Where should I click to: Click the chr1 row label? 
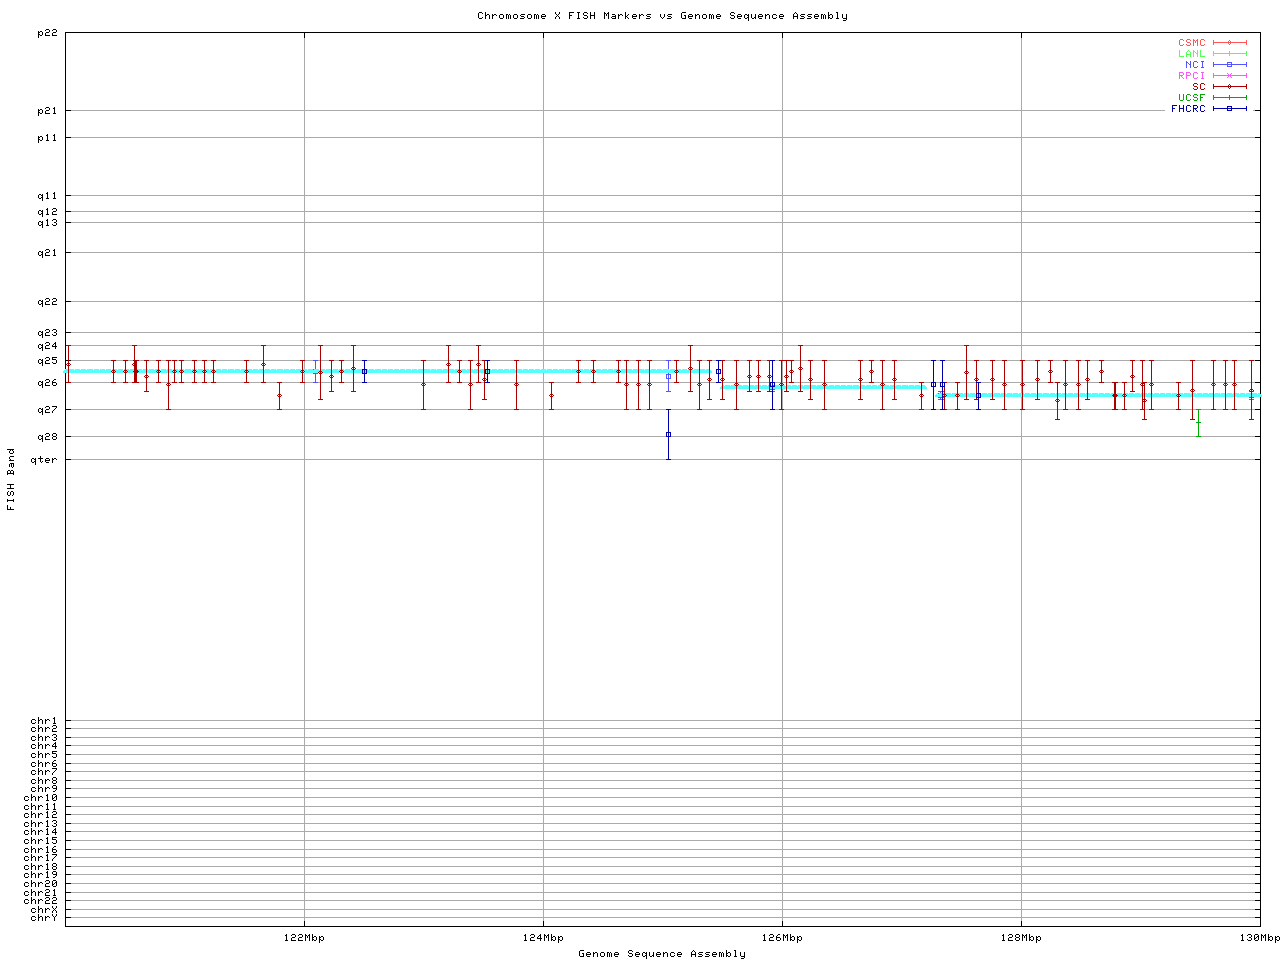click(x=44, y=721)
